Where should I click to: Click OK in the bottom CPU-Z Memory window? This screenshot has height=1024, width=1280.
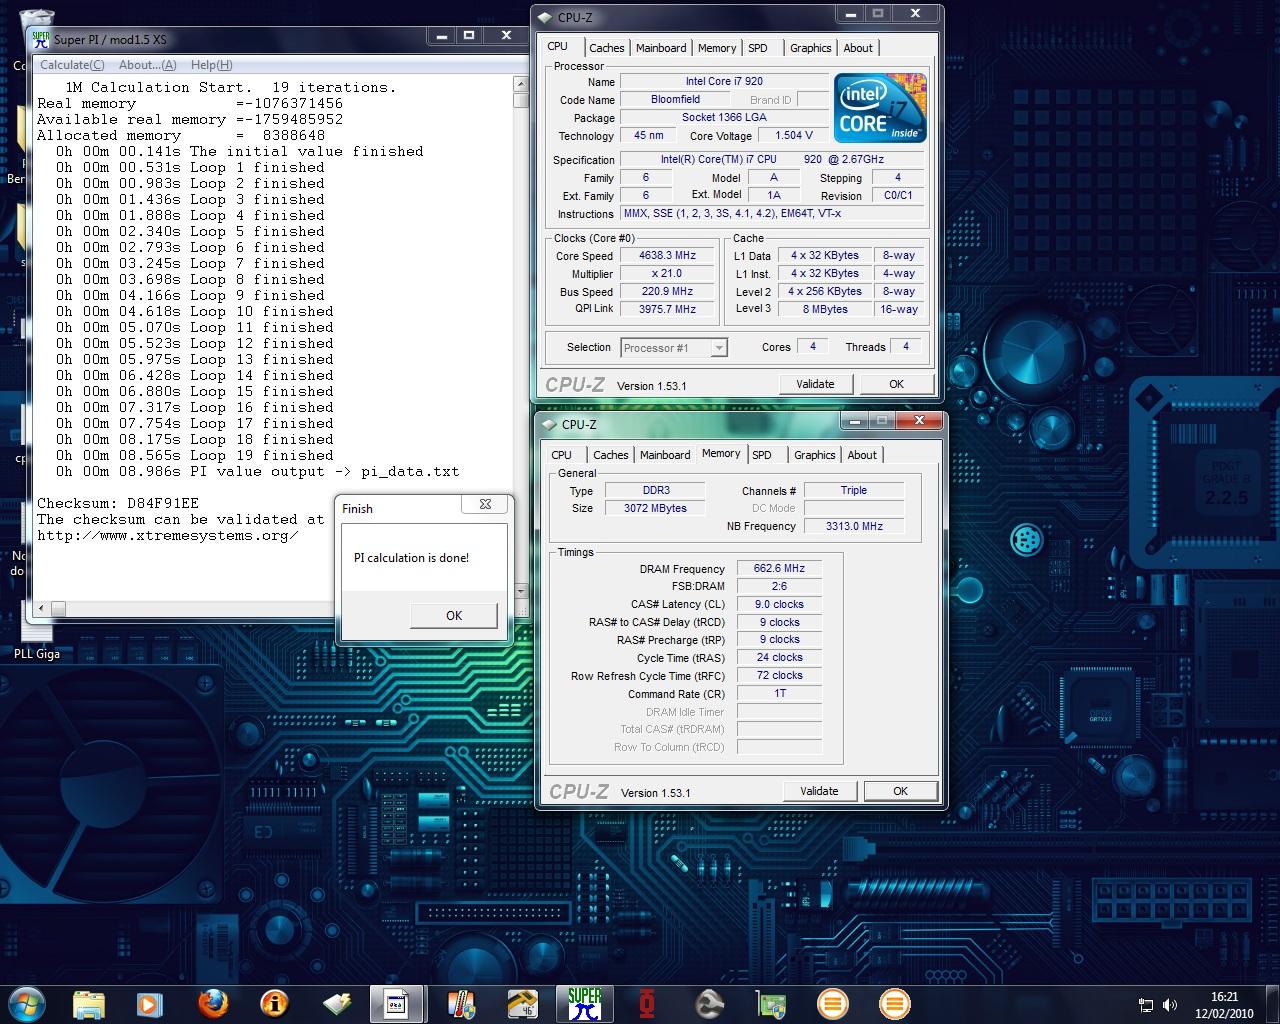pyautogui.click(x=900, y=791)
